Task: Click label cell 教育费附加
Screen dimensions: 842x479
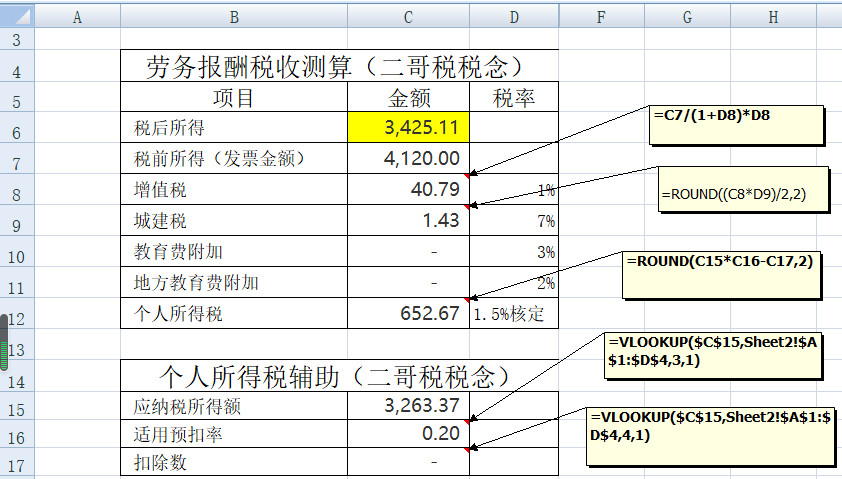Action: coord(234,251)
